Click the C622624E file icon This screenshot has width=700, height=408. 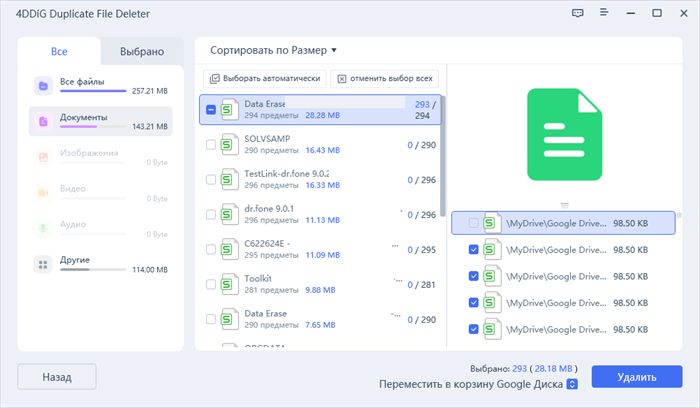pos(229,249)
